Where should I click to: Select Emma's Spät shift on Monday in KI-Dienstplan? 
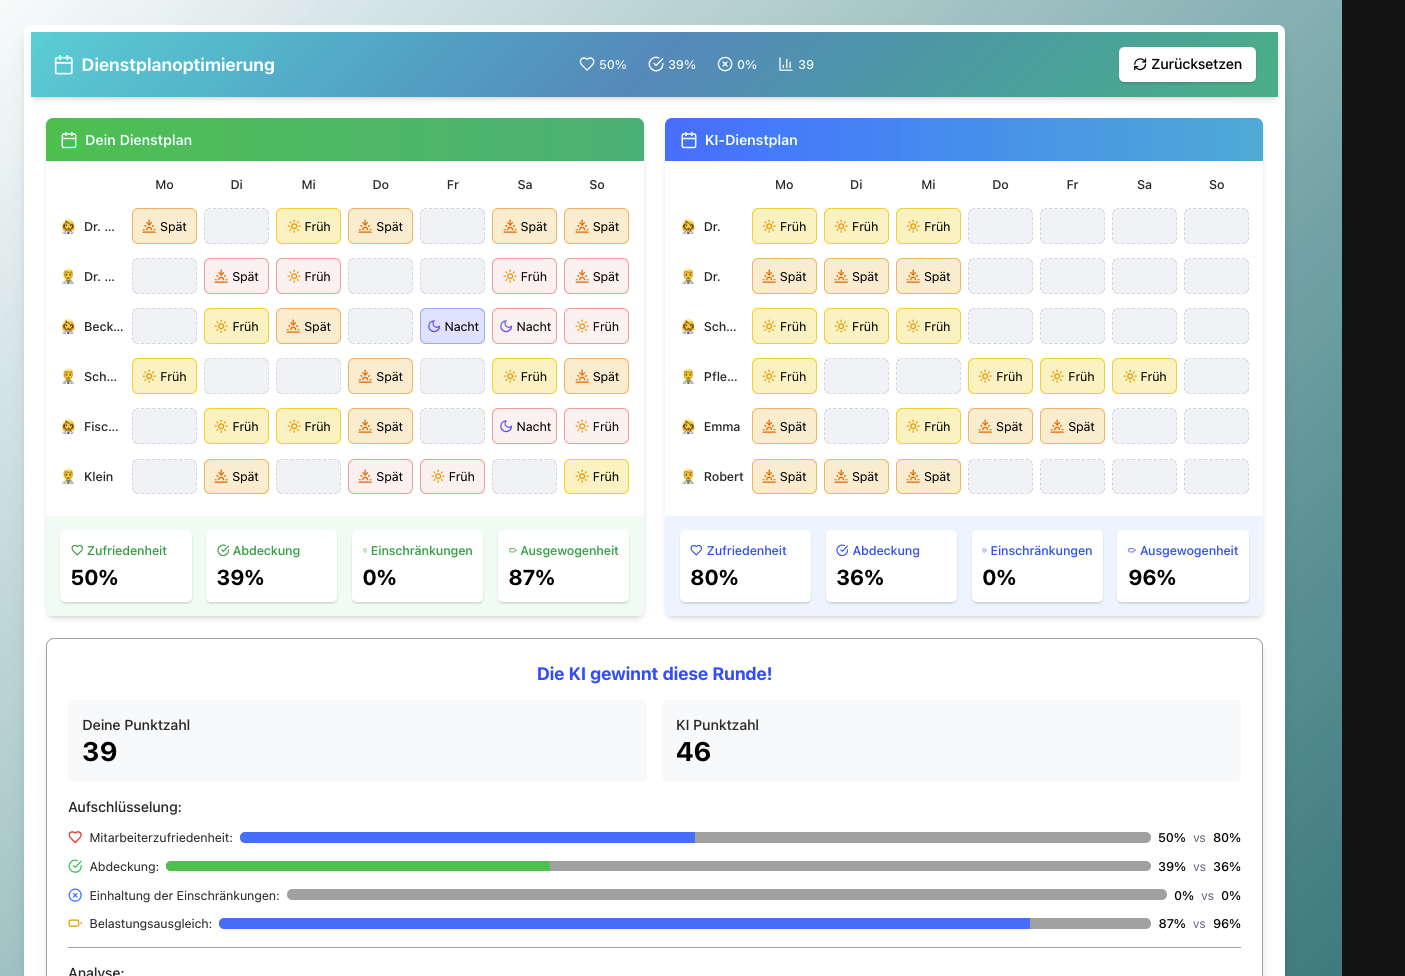pyautogui.click(x=784, y=426)
